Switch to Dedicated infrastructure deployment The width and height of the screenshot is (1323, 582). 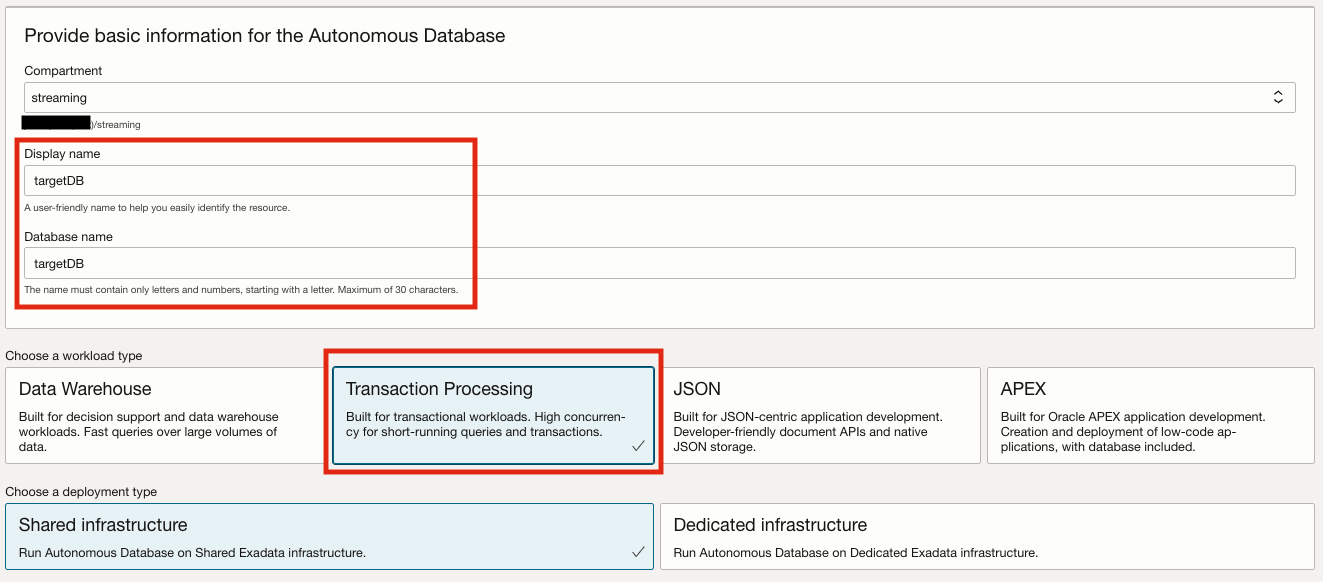[986, 536]
